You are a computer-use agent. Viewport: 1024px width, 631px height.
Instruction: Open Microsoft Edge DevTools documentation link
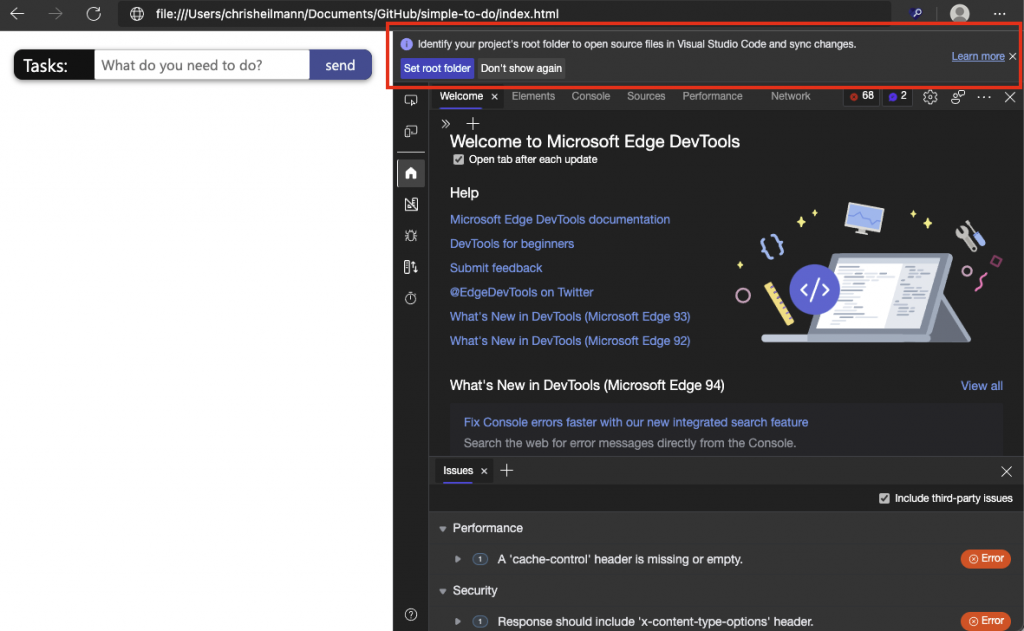click(560, 219)
